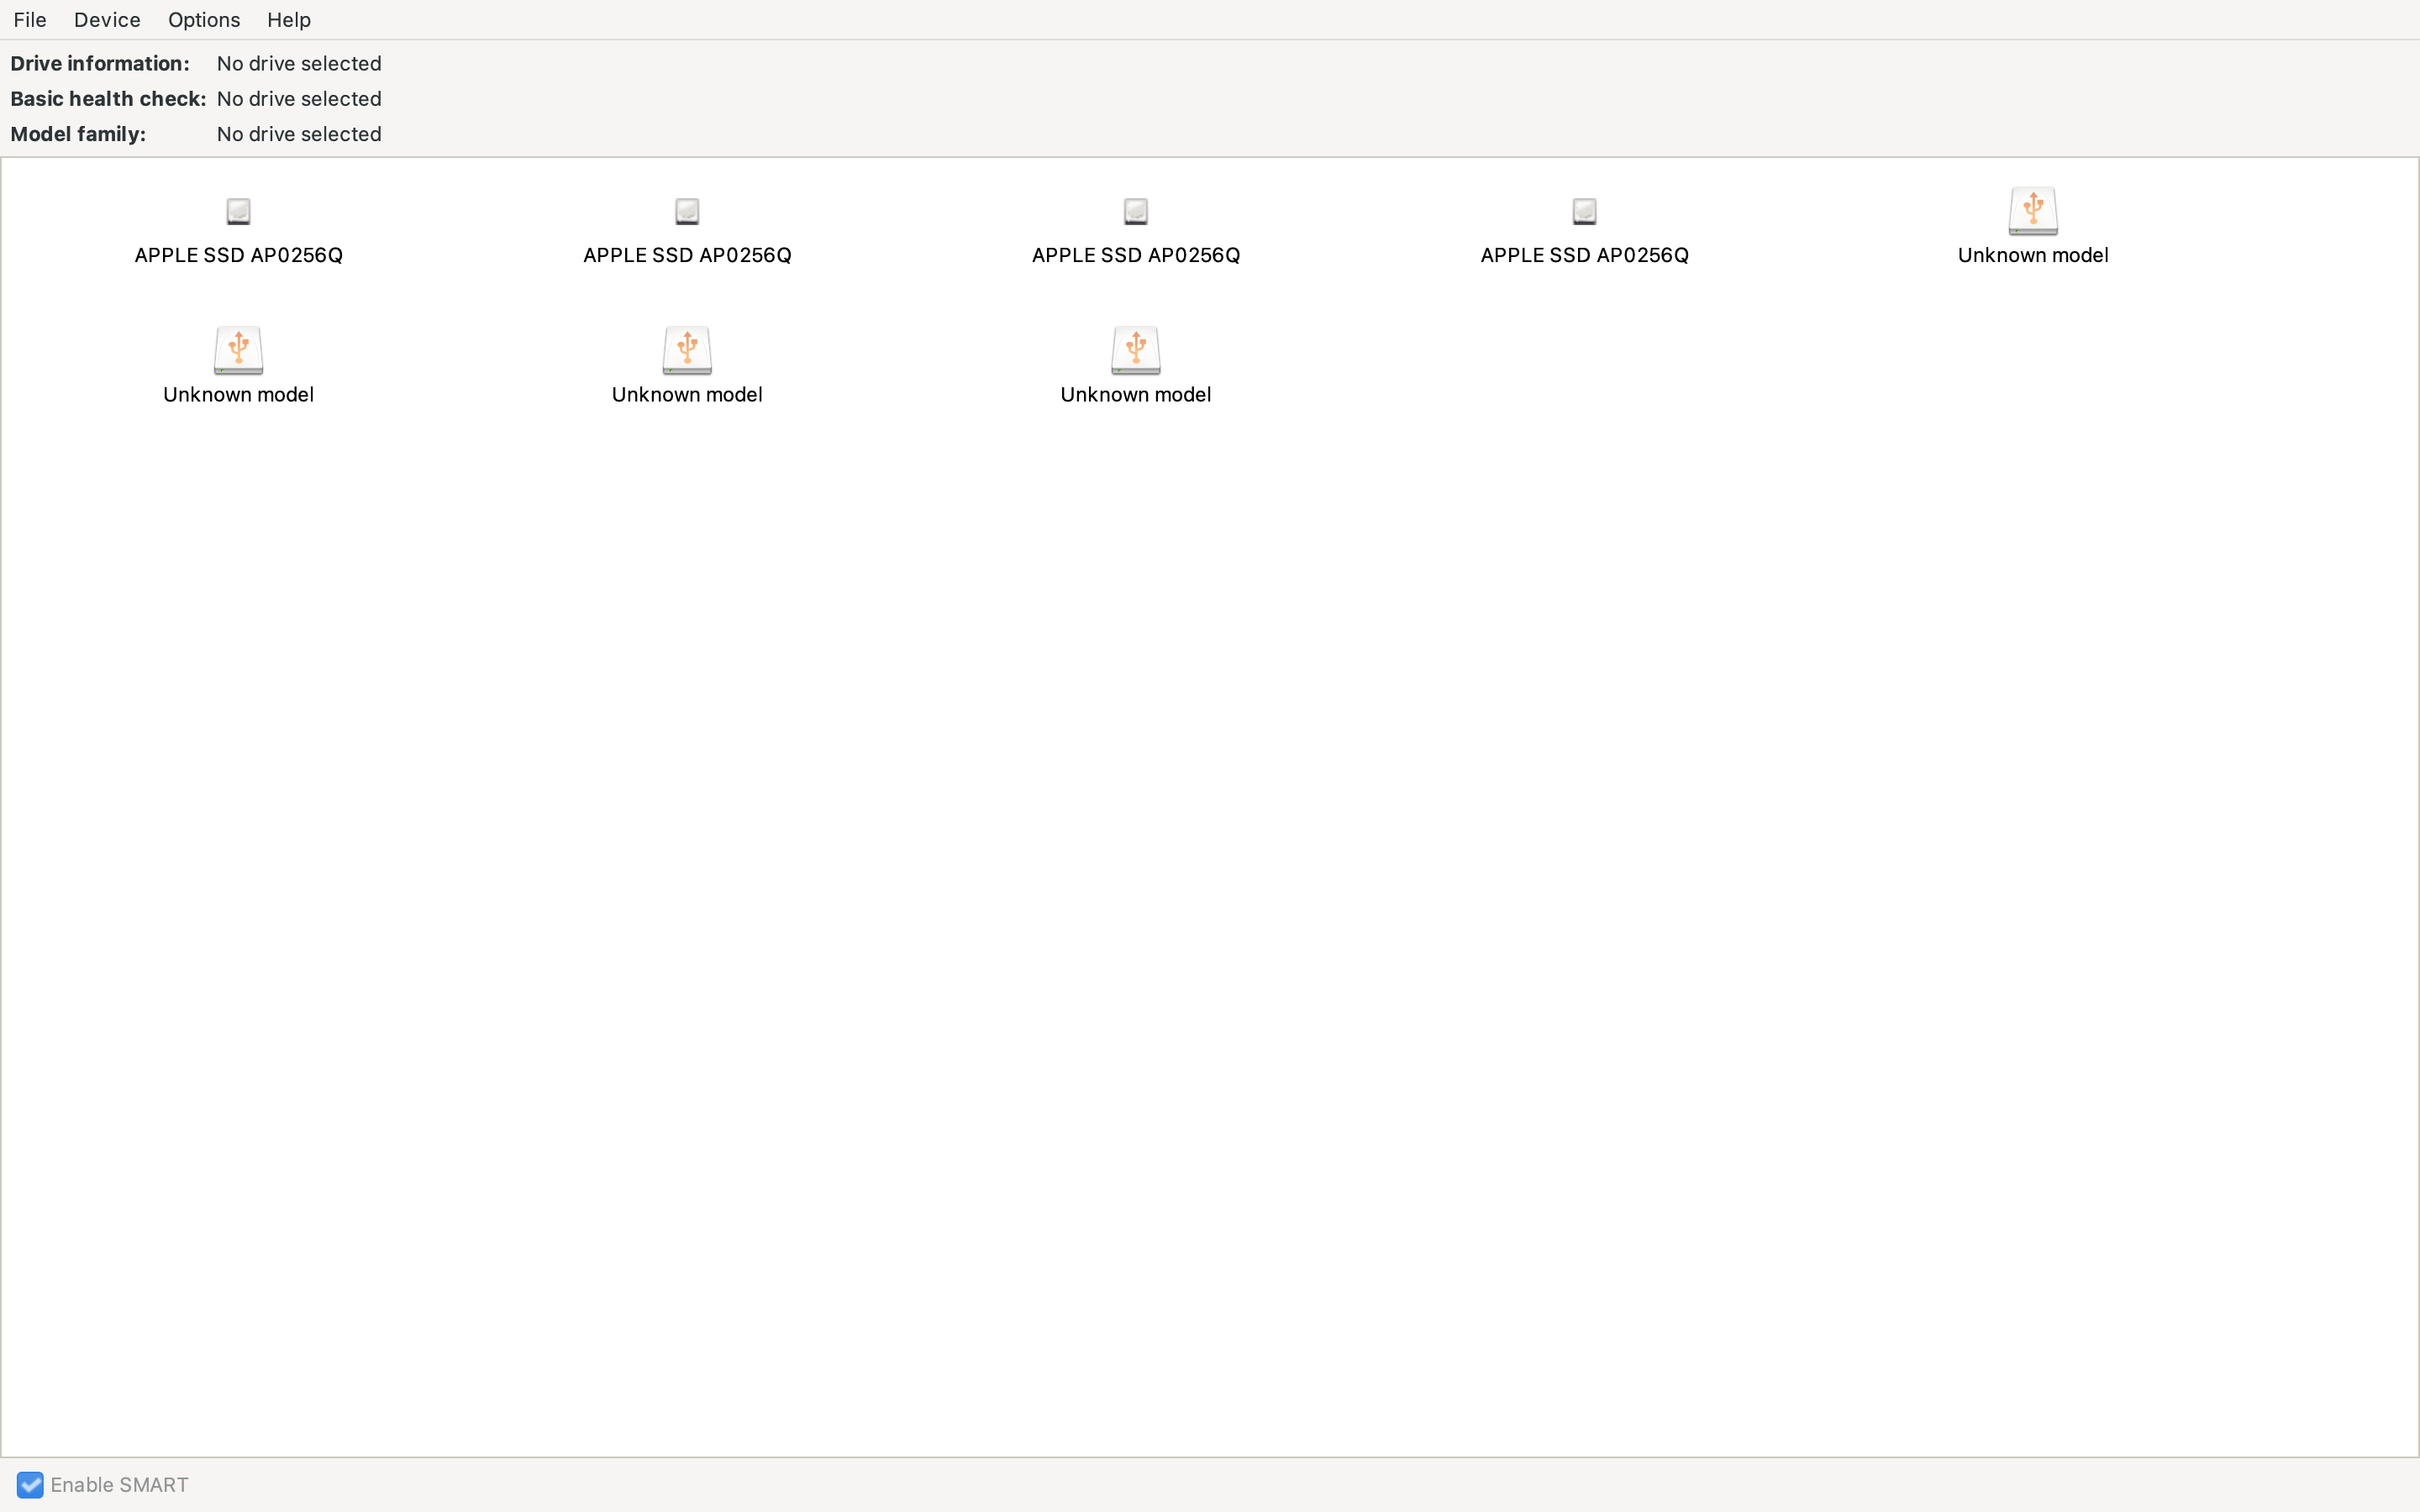Select the USB Unknown model icon in top row
The height and width of the screenshot is (1512, 2420).
tap(2032, 211)
